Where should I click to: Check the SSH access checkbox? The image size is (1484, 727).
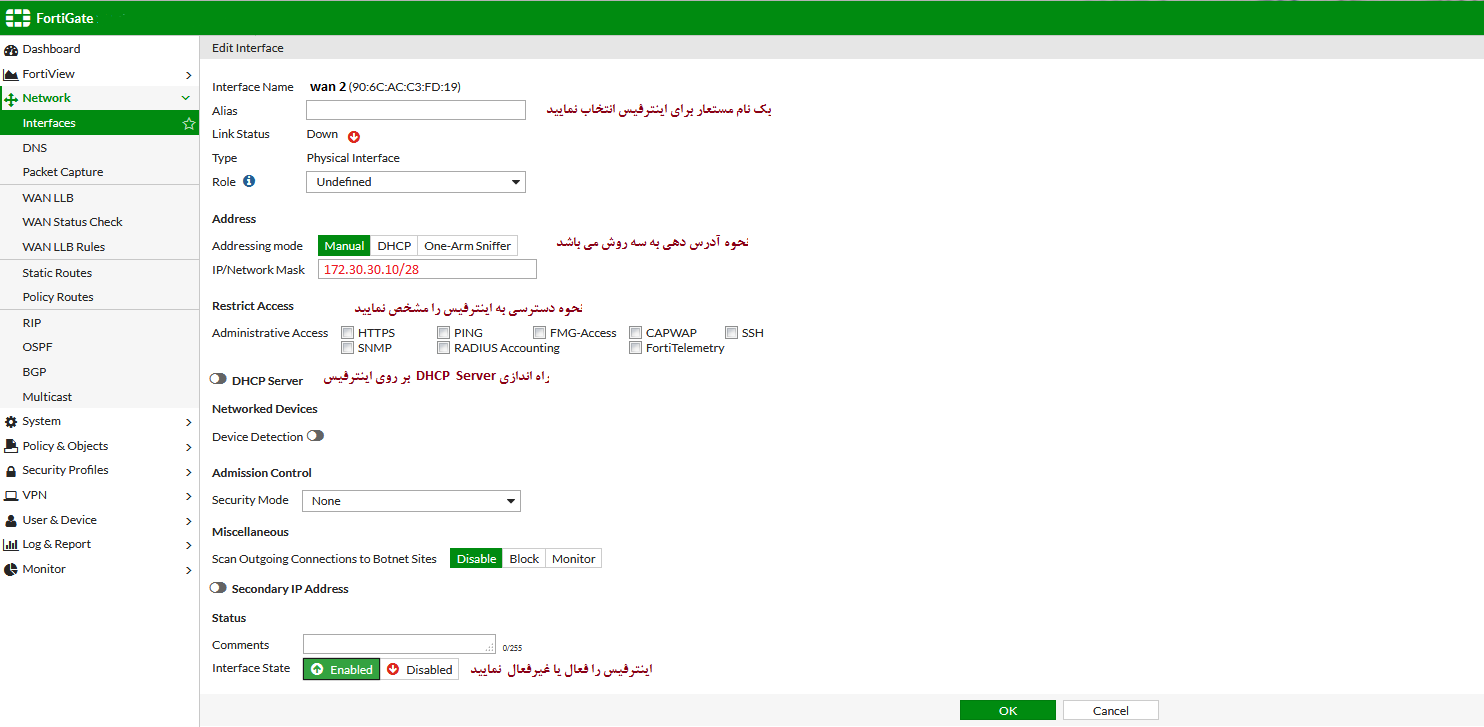[731, 333]
